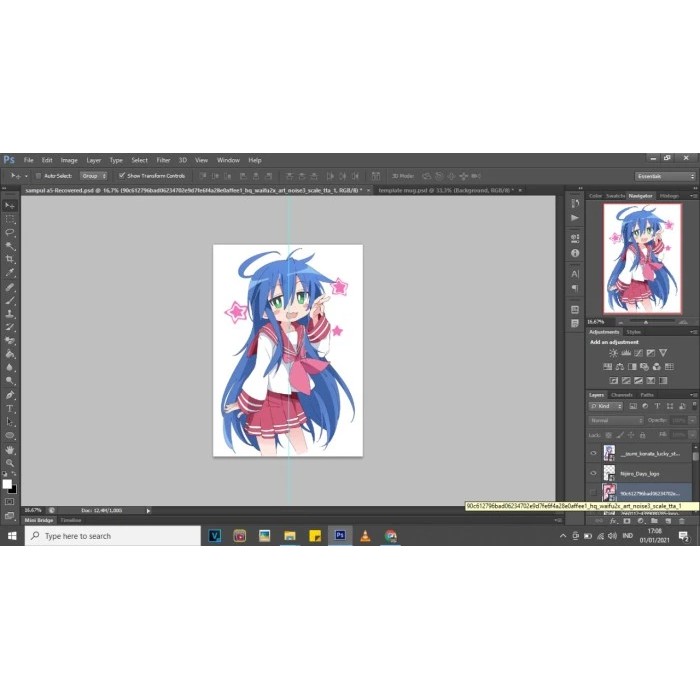Select the Lasso tool
Screen dimensions: 700x700
coord(10,233)
